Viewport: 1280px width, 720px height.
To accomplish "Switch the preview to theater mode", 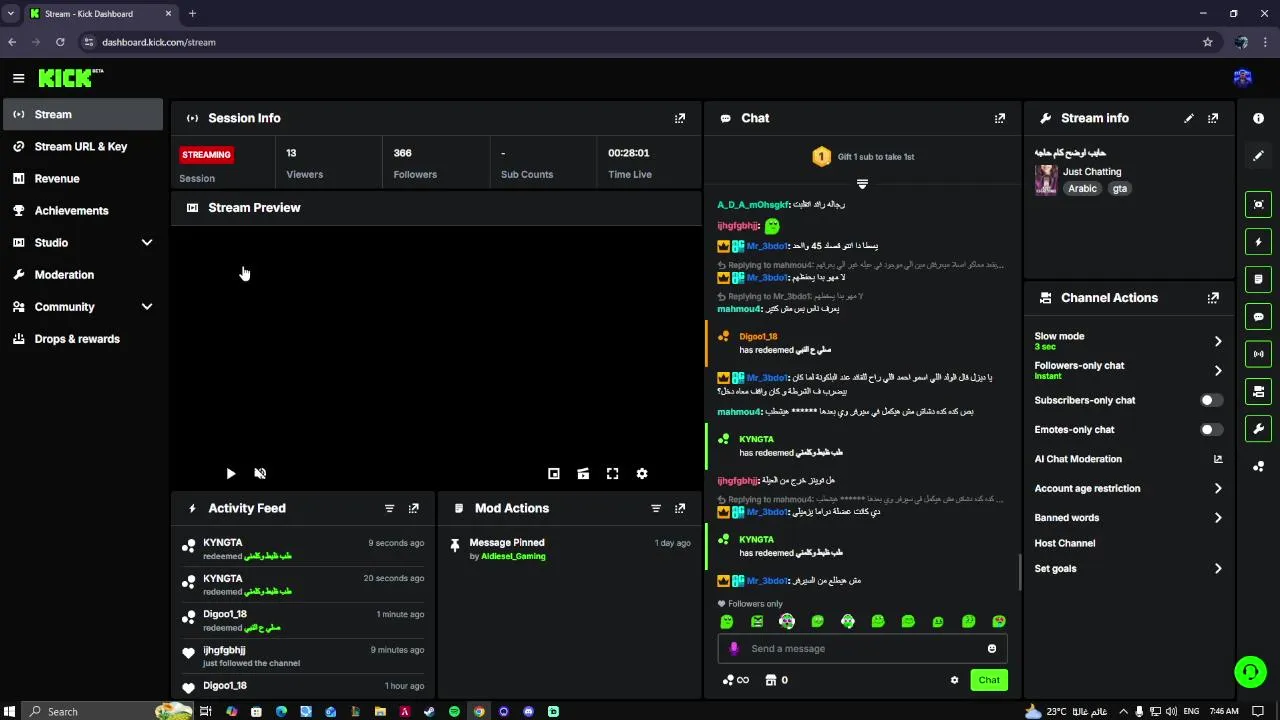I will coord(583,474).
